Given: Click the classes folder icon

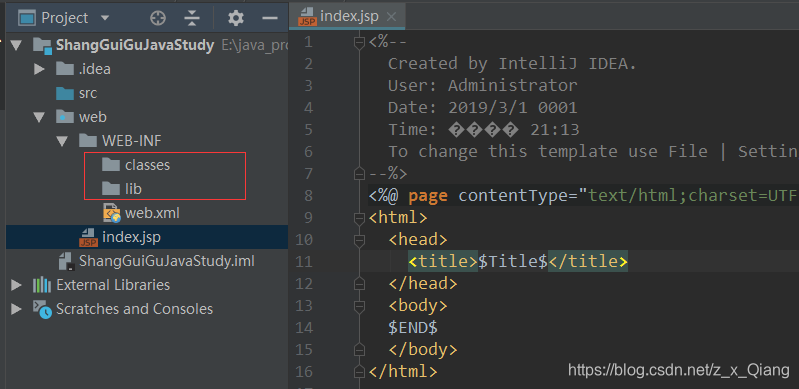Looking at the screenshot, I should (111, 165).
